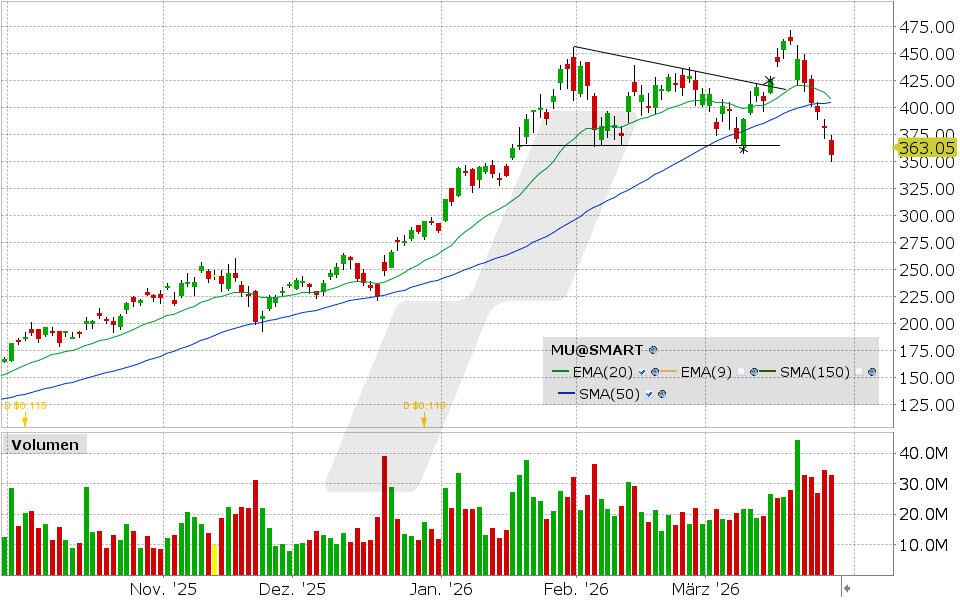Open settings for the SMA(150) indicator
Screen dimensions: 960x600
coord(872,372)
